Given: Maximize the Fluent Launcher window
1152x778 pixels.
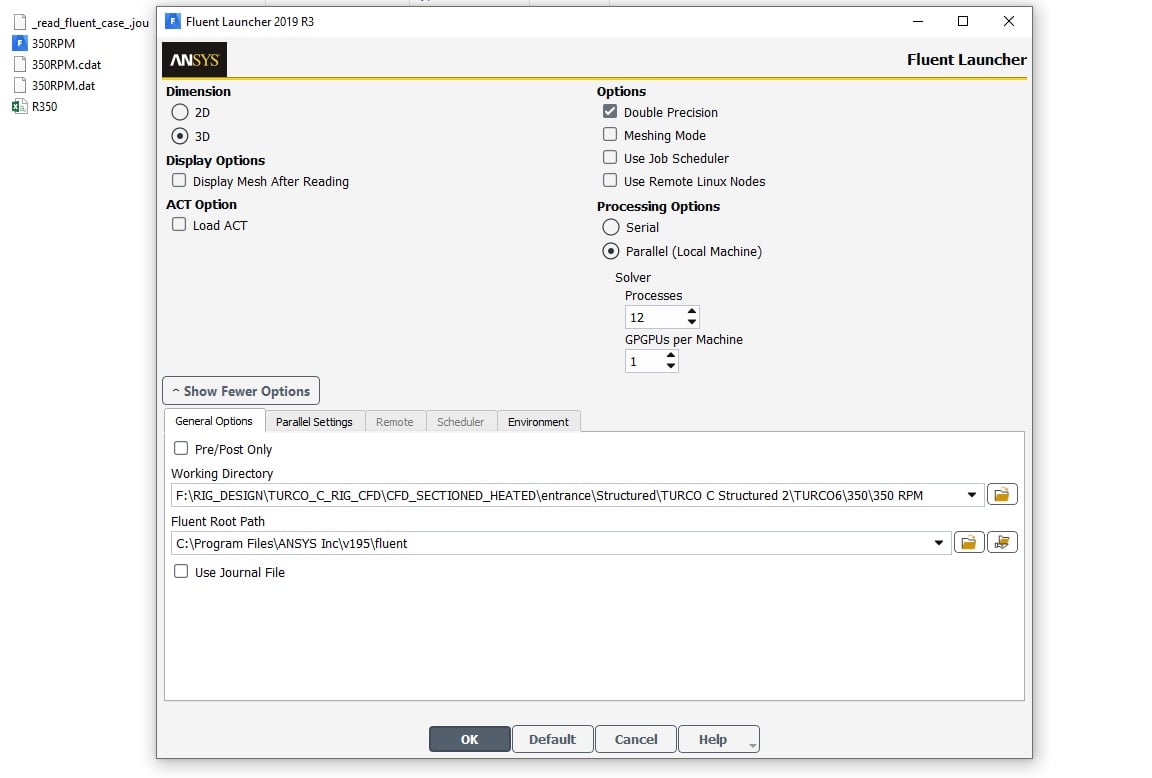Looking at the screenshot, I should (x=963, y=21).
